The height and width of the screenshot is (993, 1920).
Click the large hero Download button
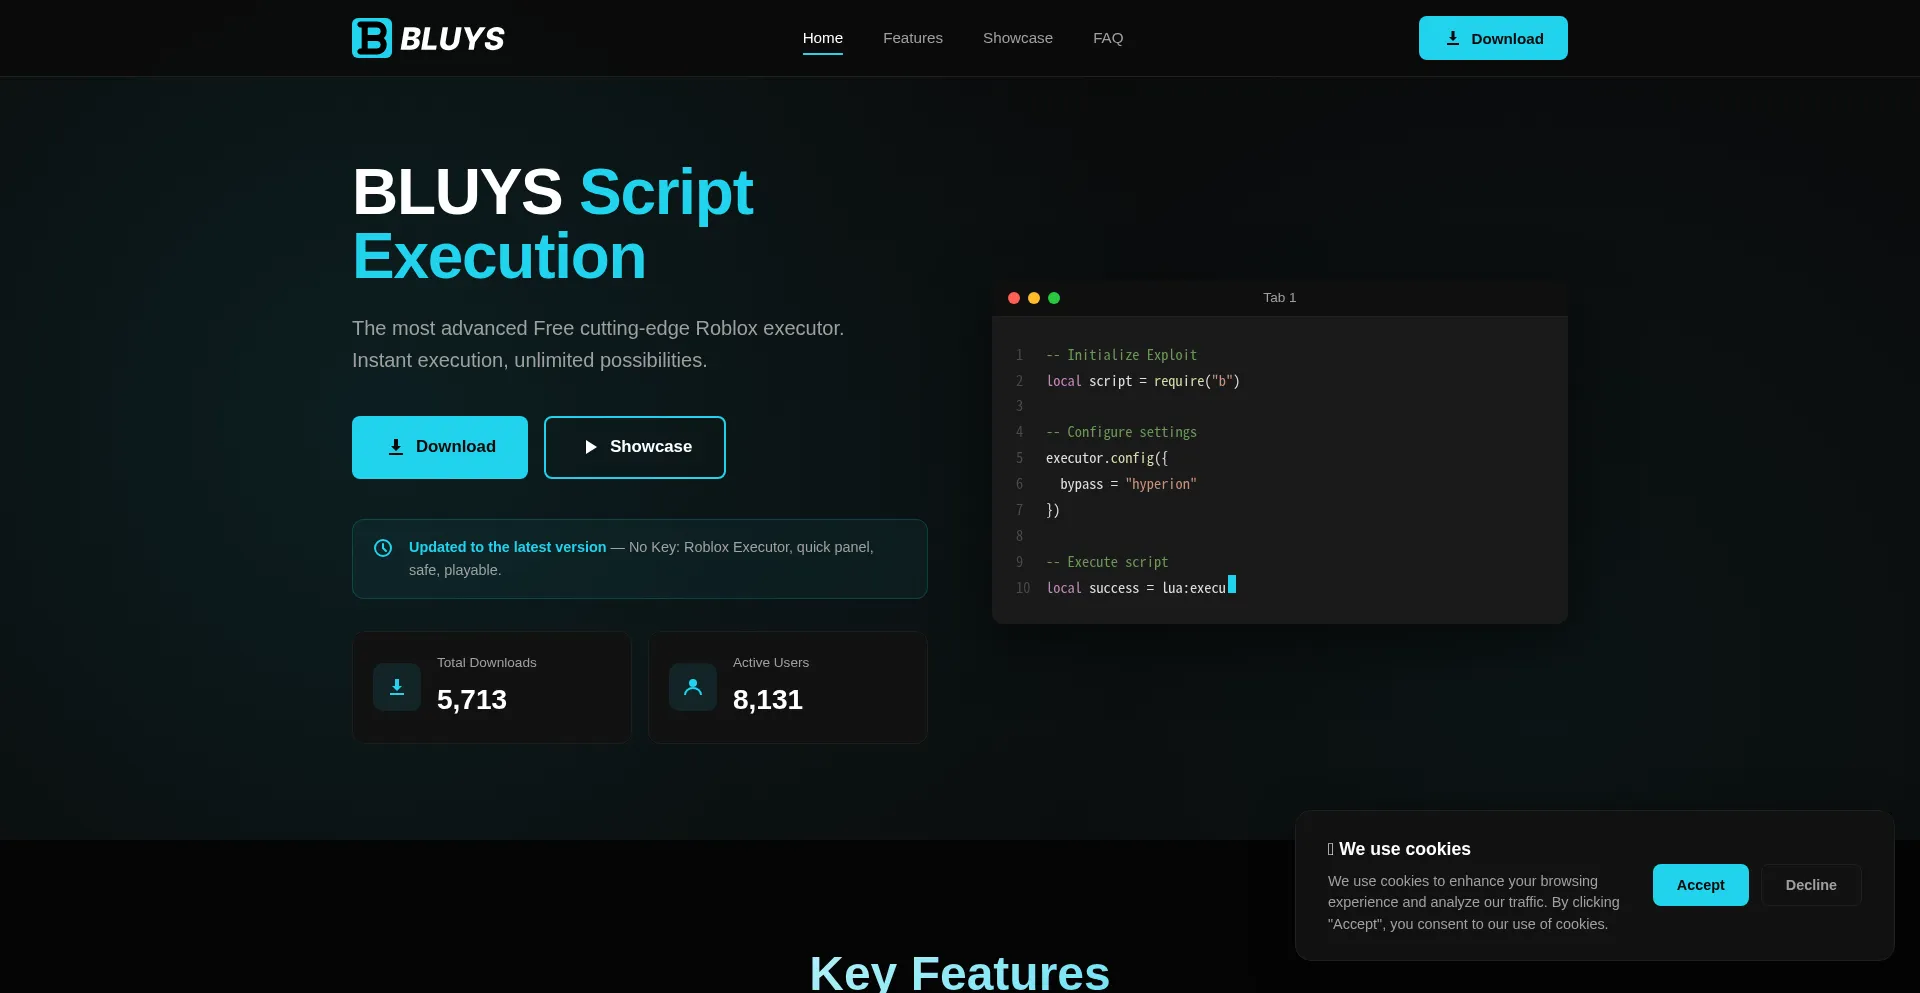[440, 447]
